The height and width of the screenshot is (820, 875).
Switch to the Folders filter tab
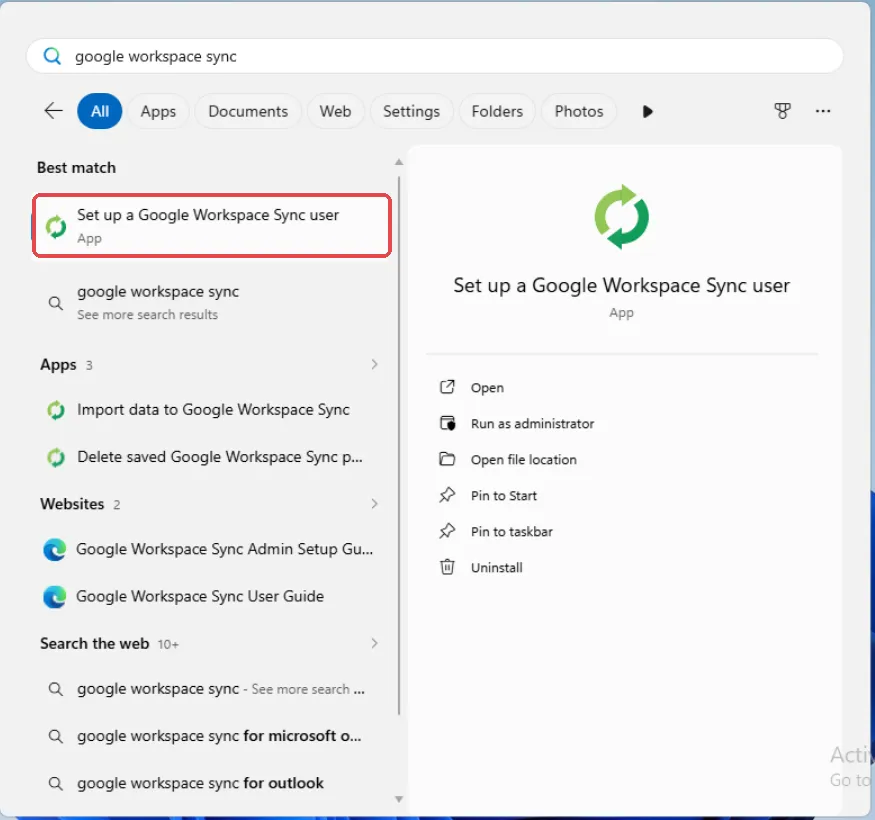497,111
